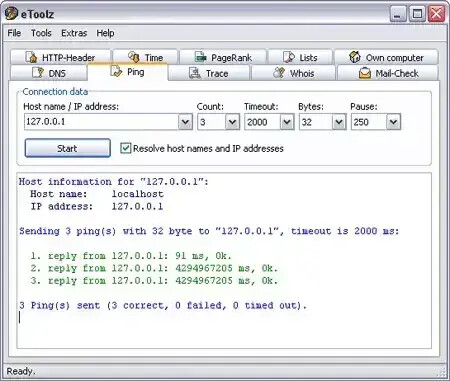Screen dimensions: 450x381
Task: Click the Mail-Check envelope icon
Action: coord(365,73)
